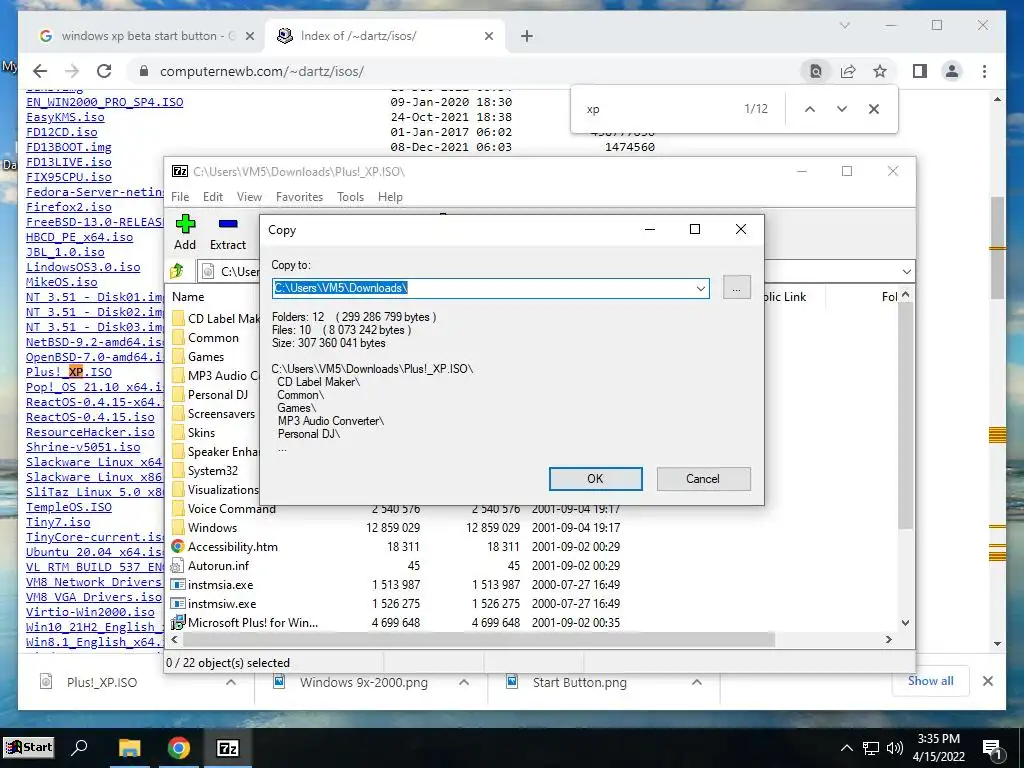1024x768 pixels.
Task: Open TempleOS.ISO link
Action: (69, 507)
